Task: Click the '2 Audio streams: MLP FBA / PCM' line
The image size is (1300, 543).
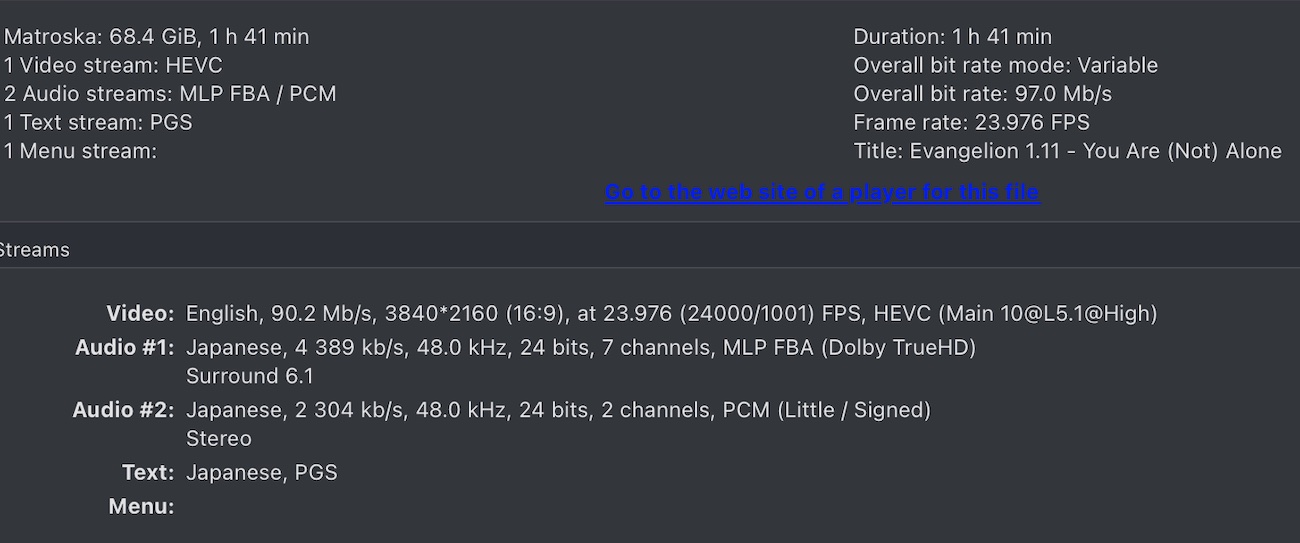Action: pos(170,94)
